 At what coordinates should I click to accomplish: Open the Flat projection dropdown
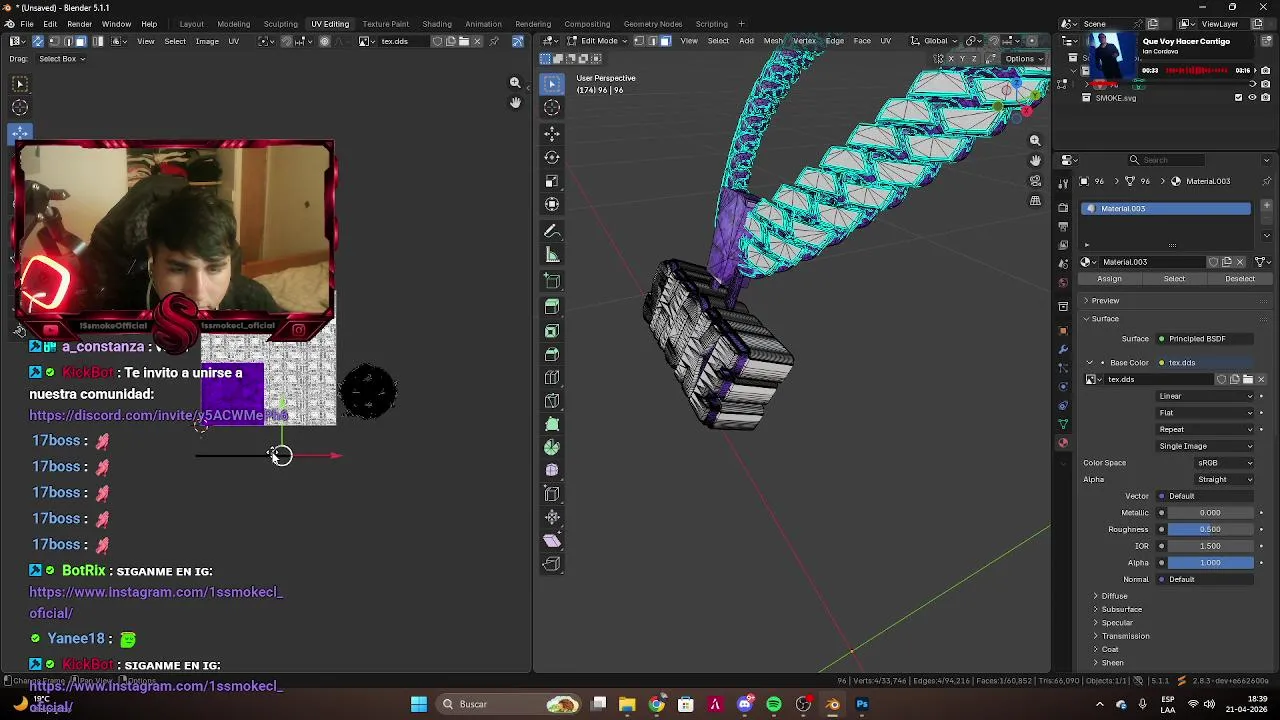pos(1205,413)
